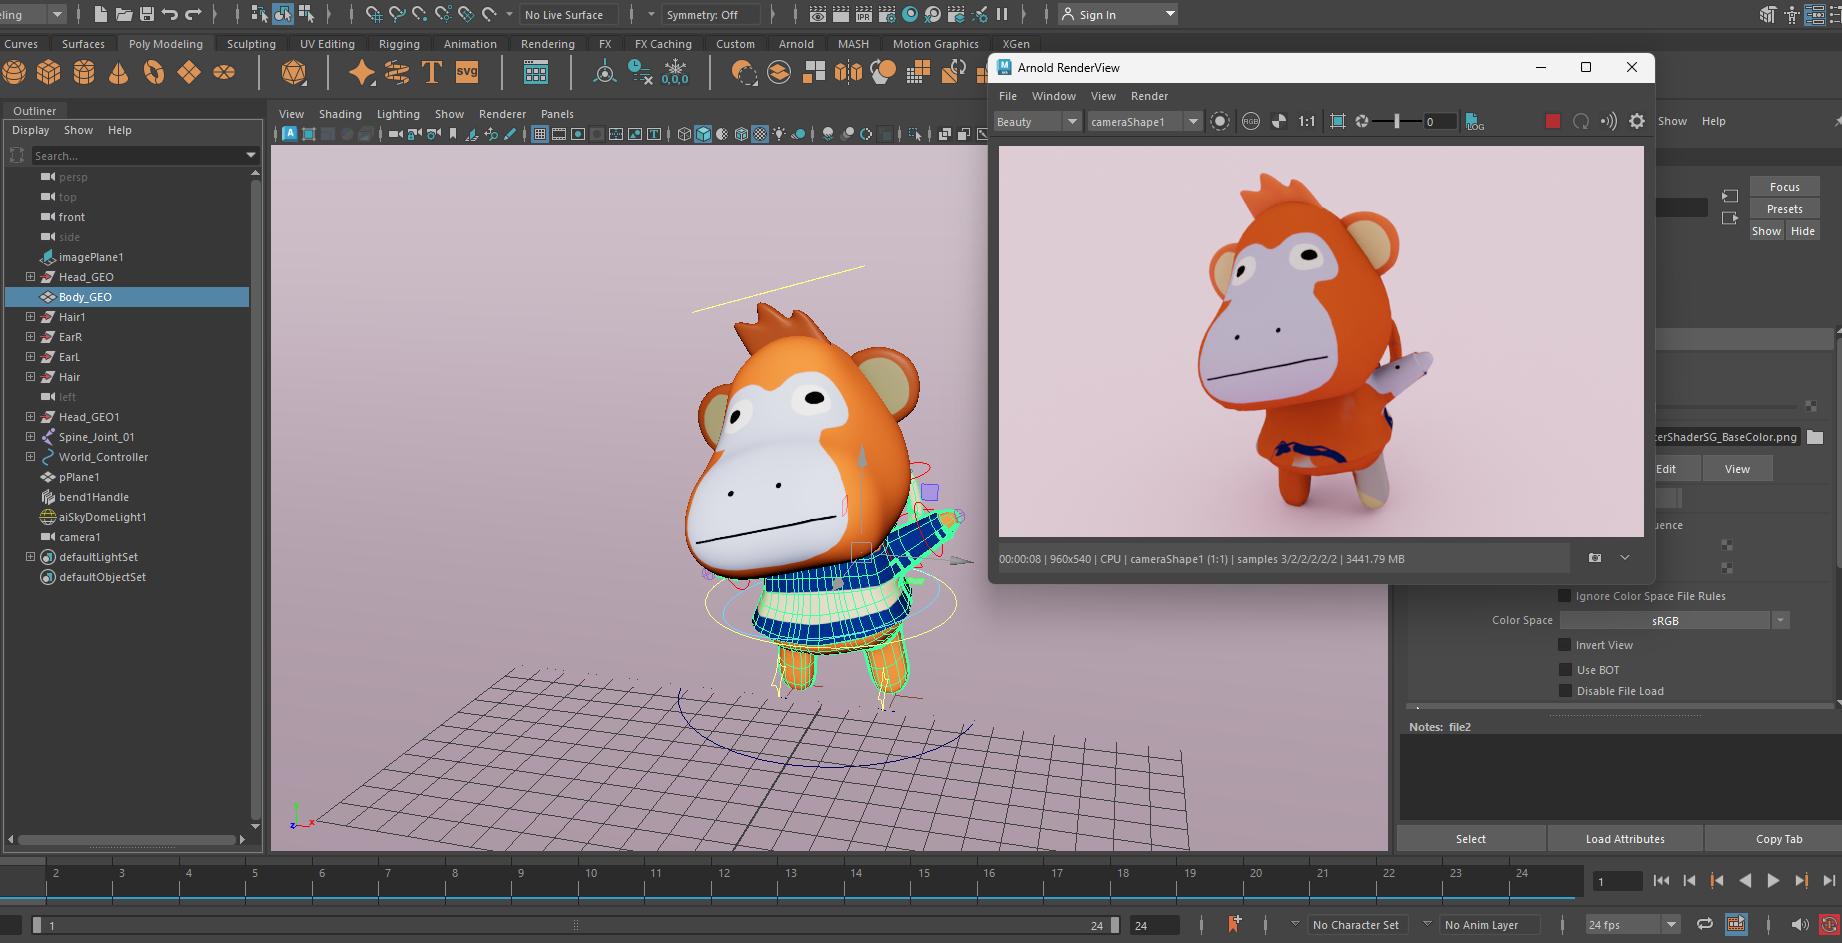Create a polygon Cube from the shelf
Viewport: 1842px width, 943px height.
[x=48, y=72]
